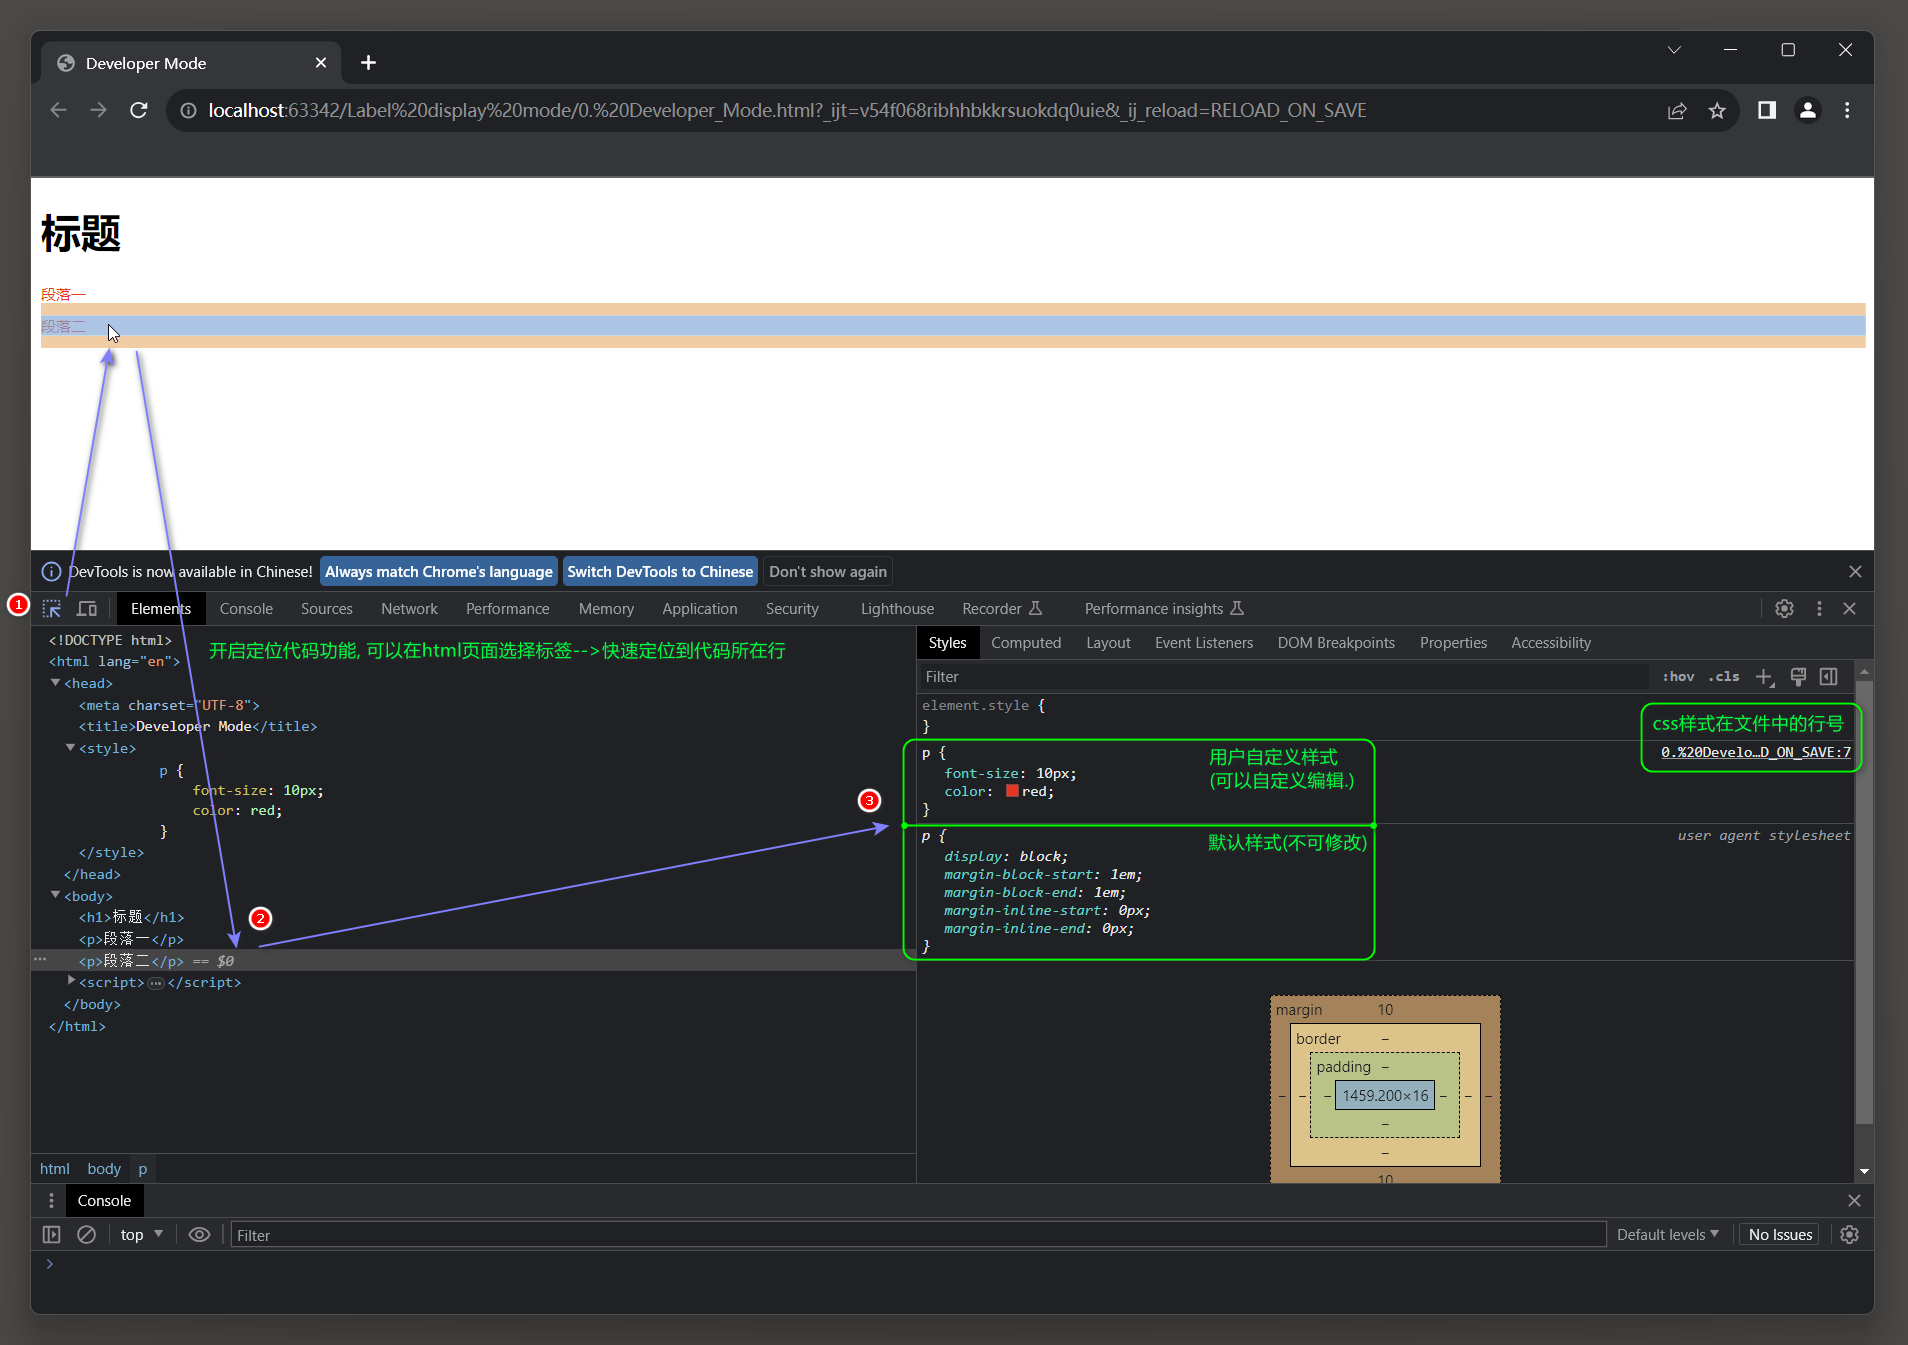Screen dimensions: 1908x1345
Task: Switch to the Computed styles tab
Action: pyautogui.click(x=1026, y=643)
